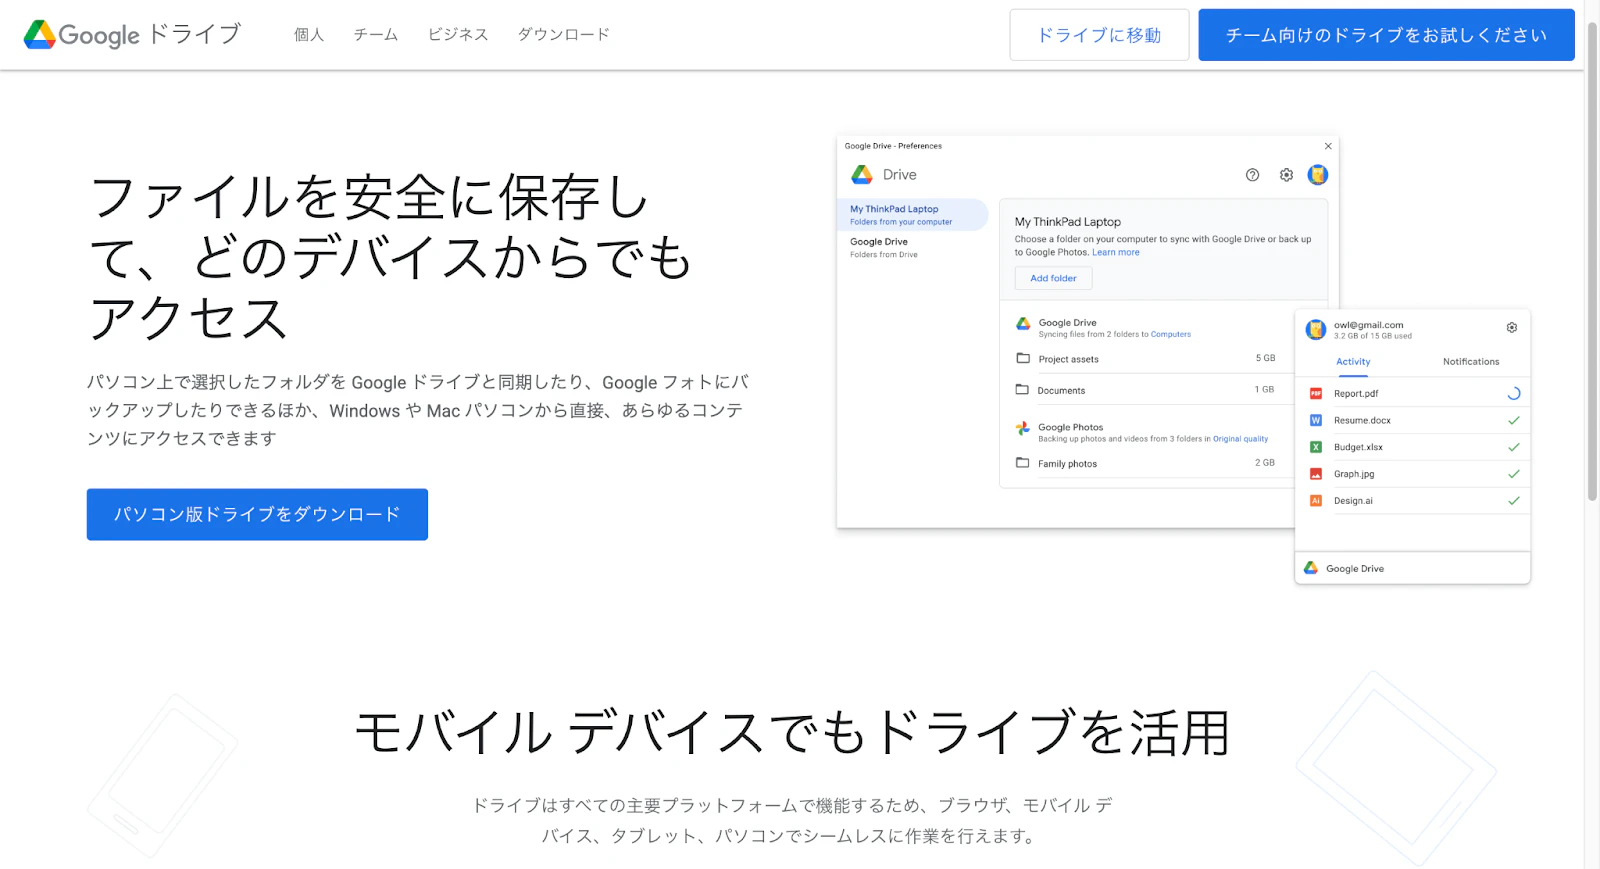
Task: Click the Google Drive icon in sync list
Action: click(x=1023, y=323)
